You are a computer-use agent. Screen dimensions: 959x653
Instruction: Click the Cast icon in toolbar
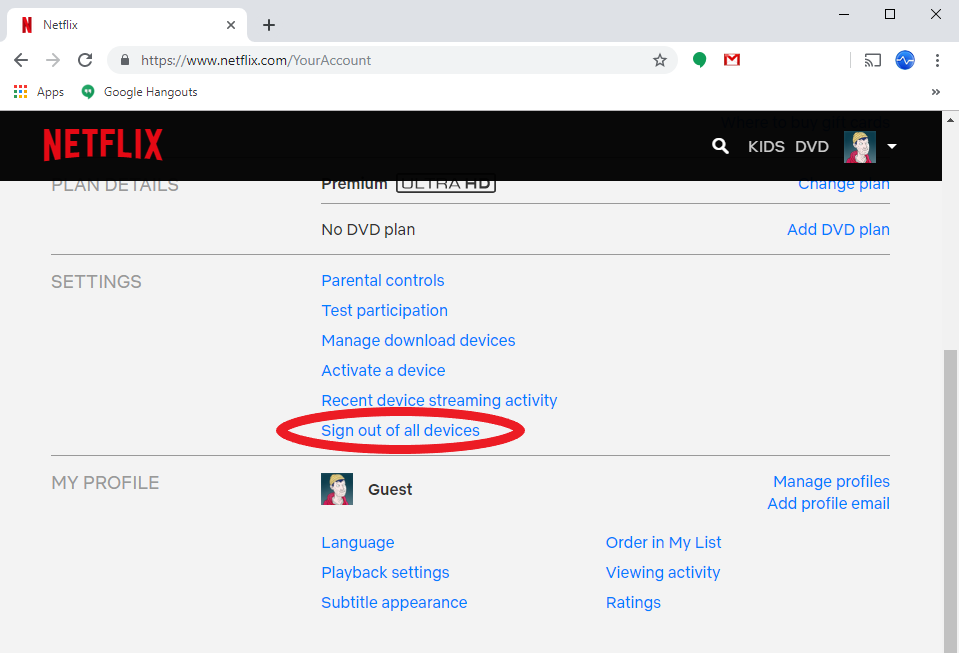(872, 60)
